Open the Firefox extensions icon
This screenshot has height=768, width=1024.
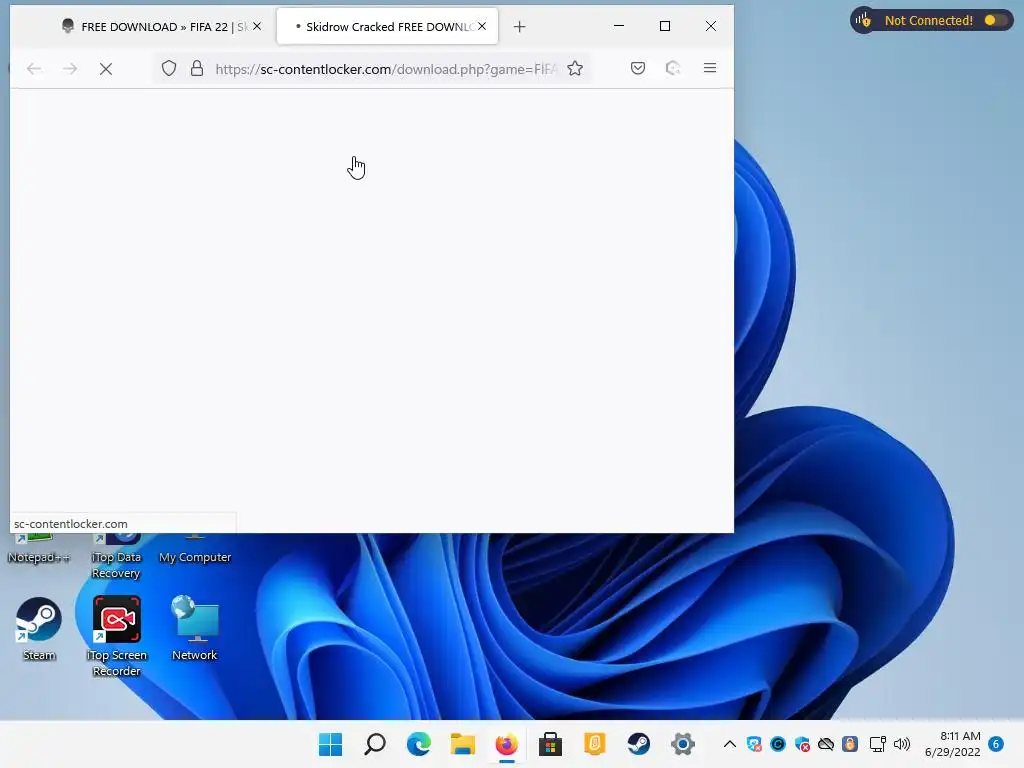673,68
